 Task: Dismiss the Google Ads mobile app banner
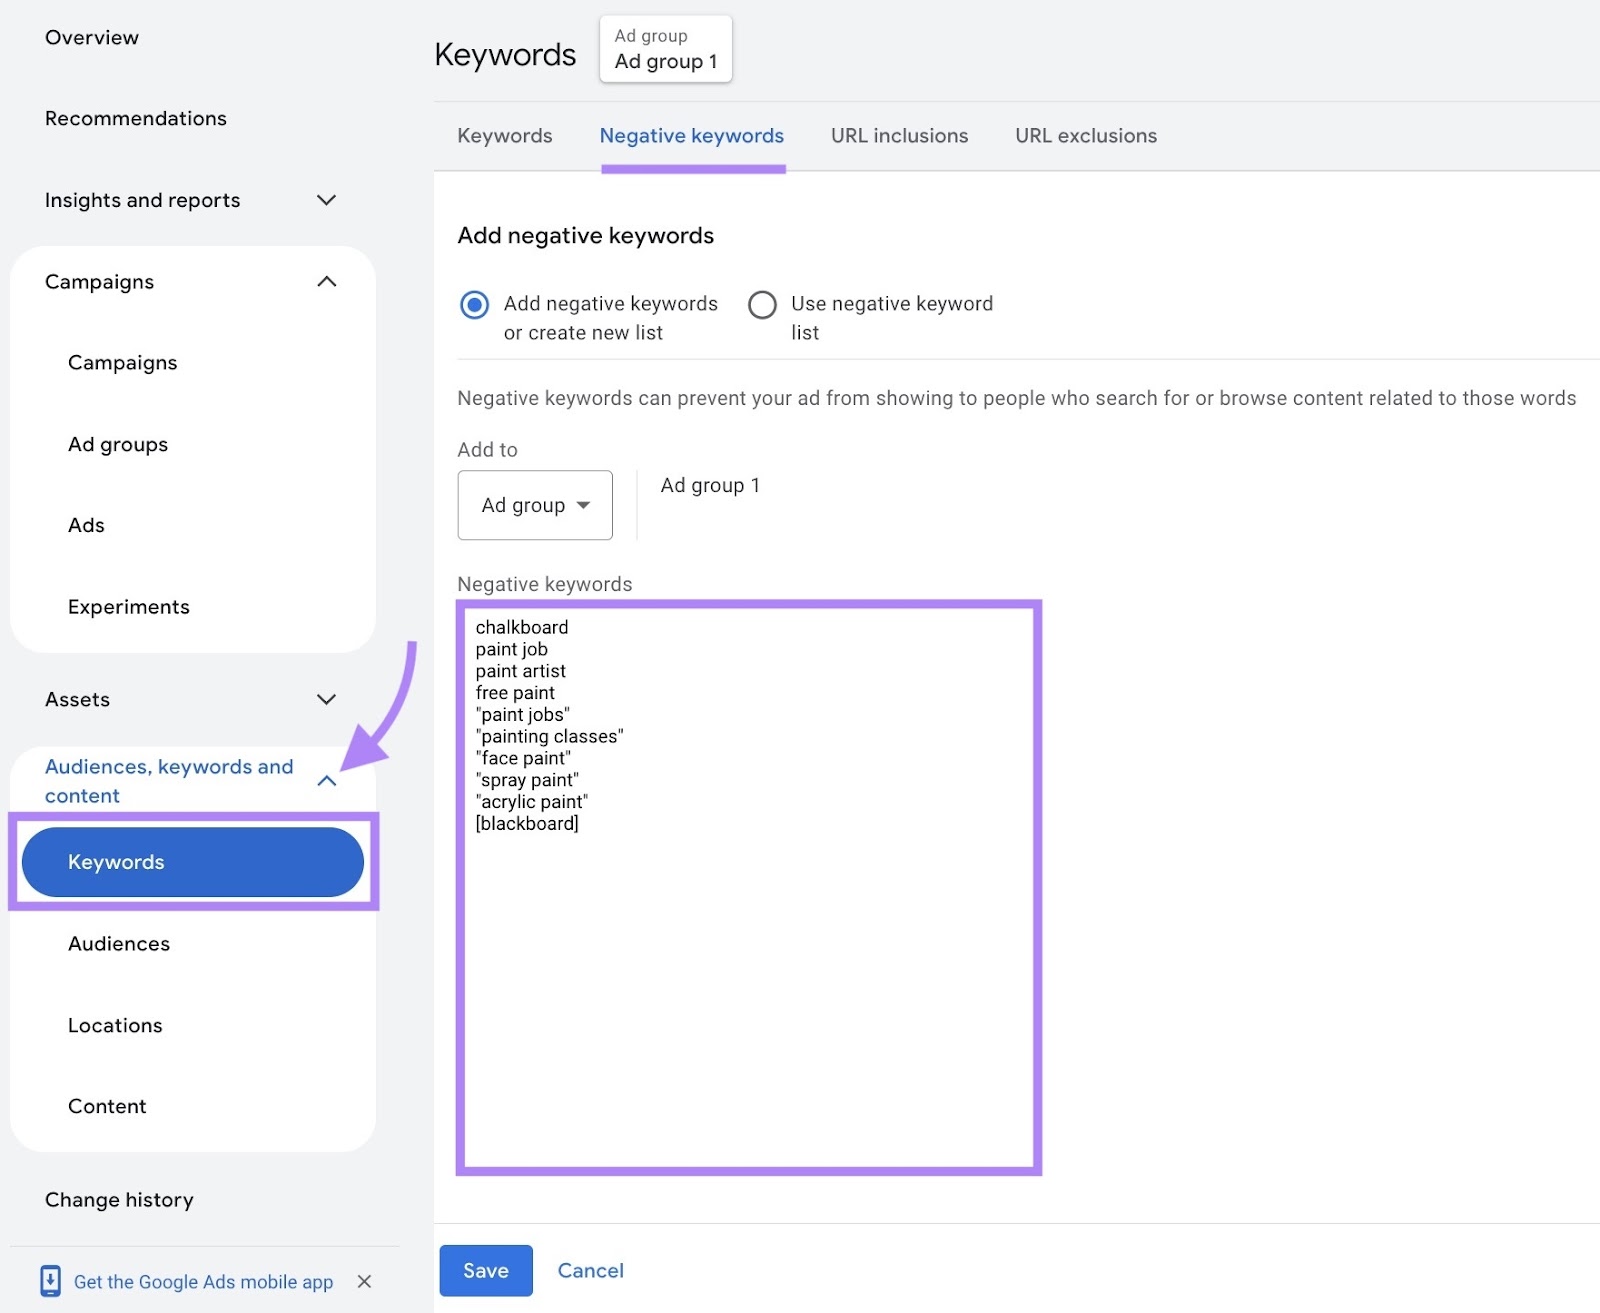(x=365, y=1281)
